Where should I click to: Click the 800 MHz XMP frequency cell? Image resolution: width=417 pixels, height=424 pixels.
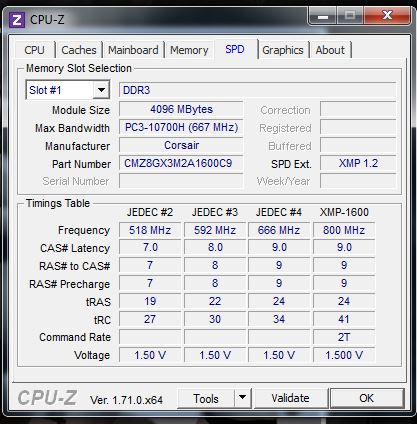pos(344,230)
